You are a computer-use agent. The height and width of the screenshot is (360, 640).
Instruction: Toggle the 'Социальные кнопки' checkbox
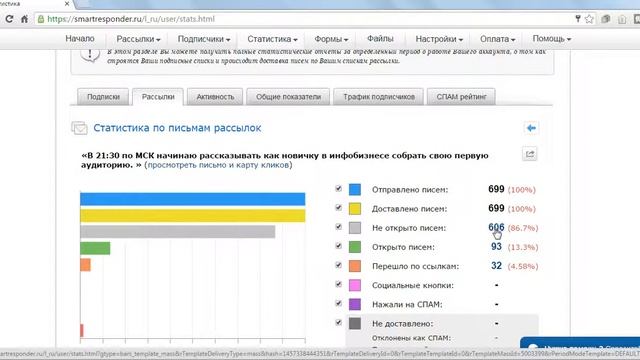pyautogui.click(x=338, y=284)
